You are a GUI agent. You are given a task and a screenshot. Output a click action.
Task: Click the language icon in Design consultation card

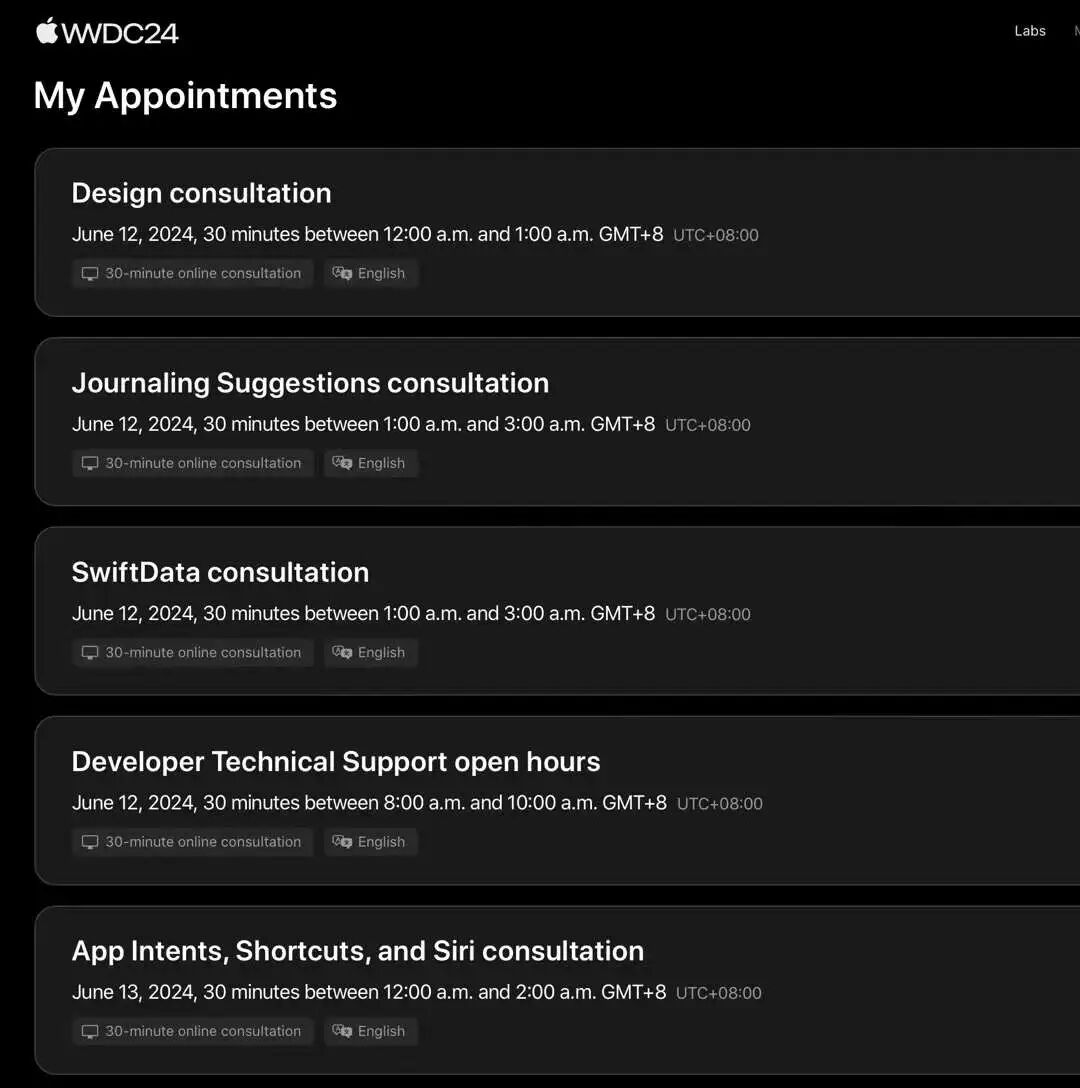tap(341, 273)
